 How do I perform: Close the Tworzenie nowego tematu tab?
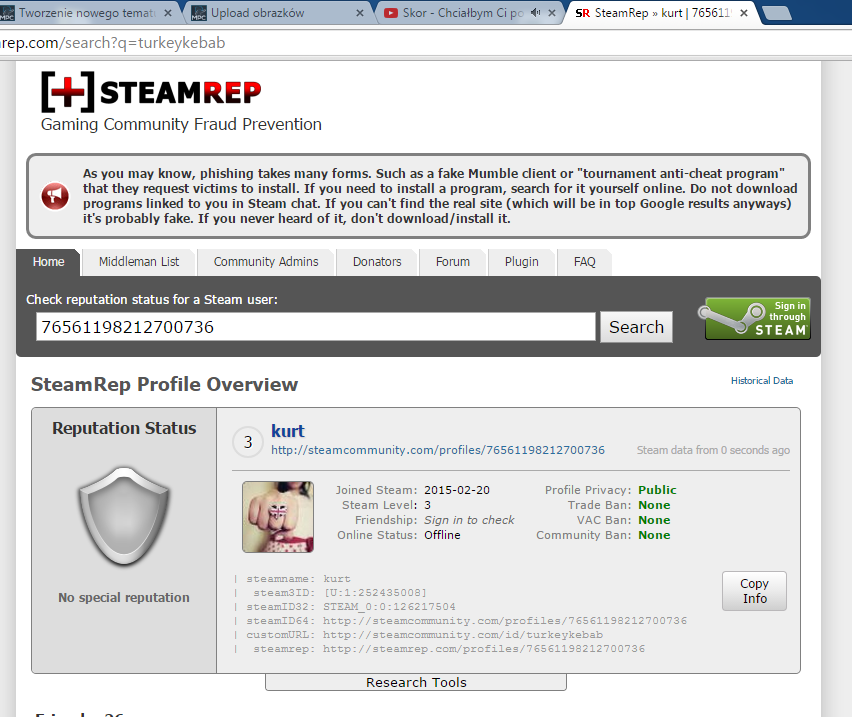click(168, 13)
